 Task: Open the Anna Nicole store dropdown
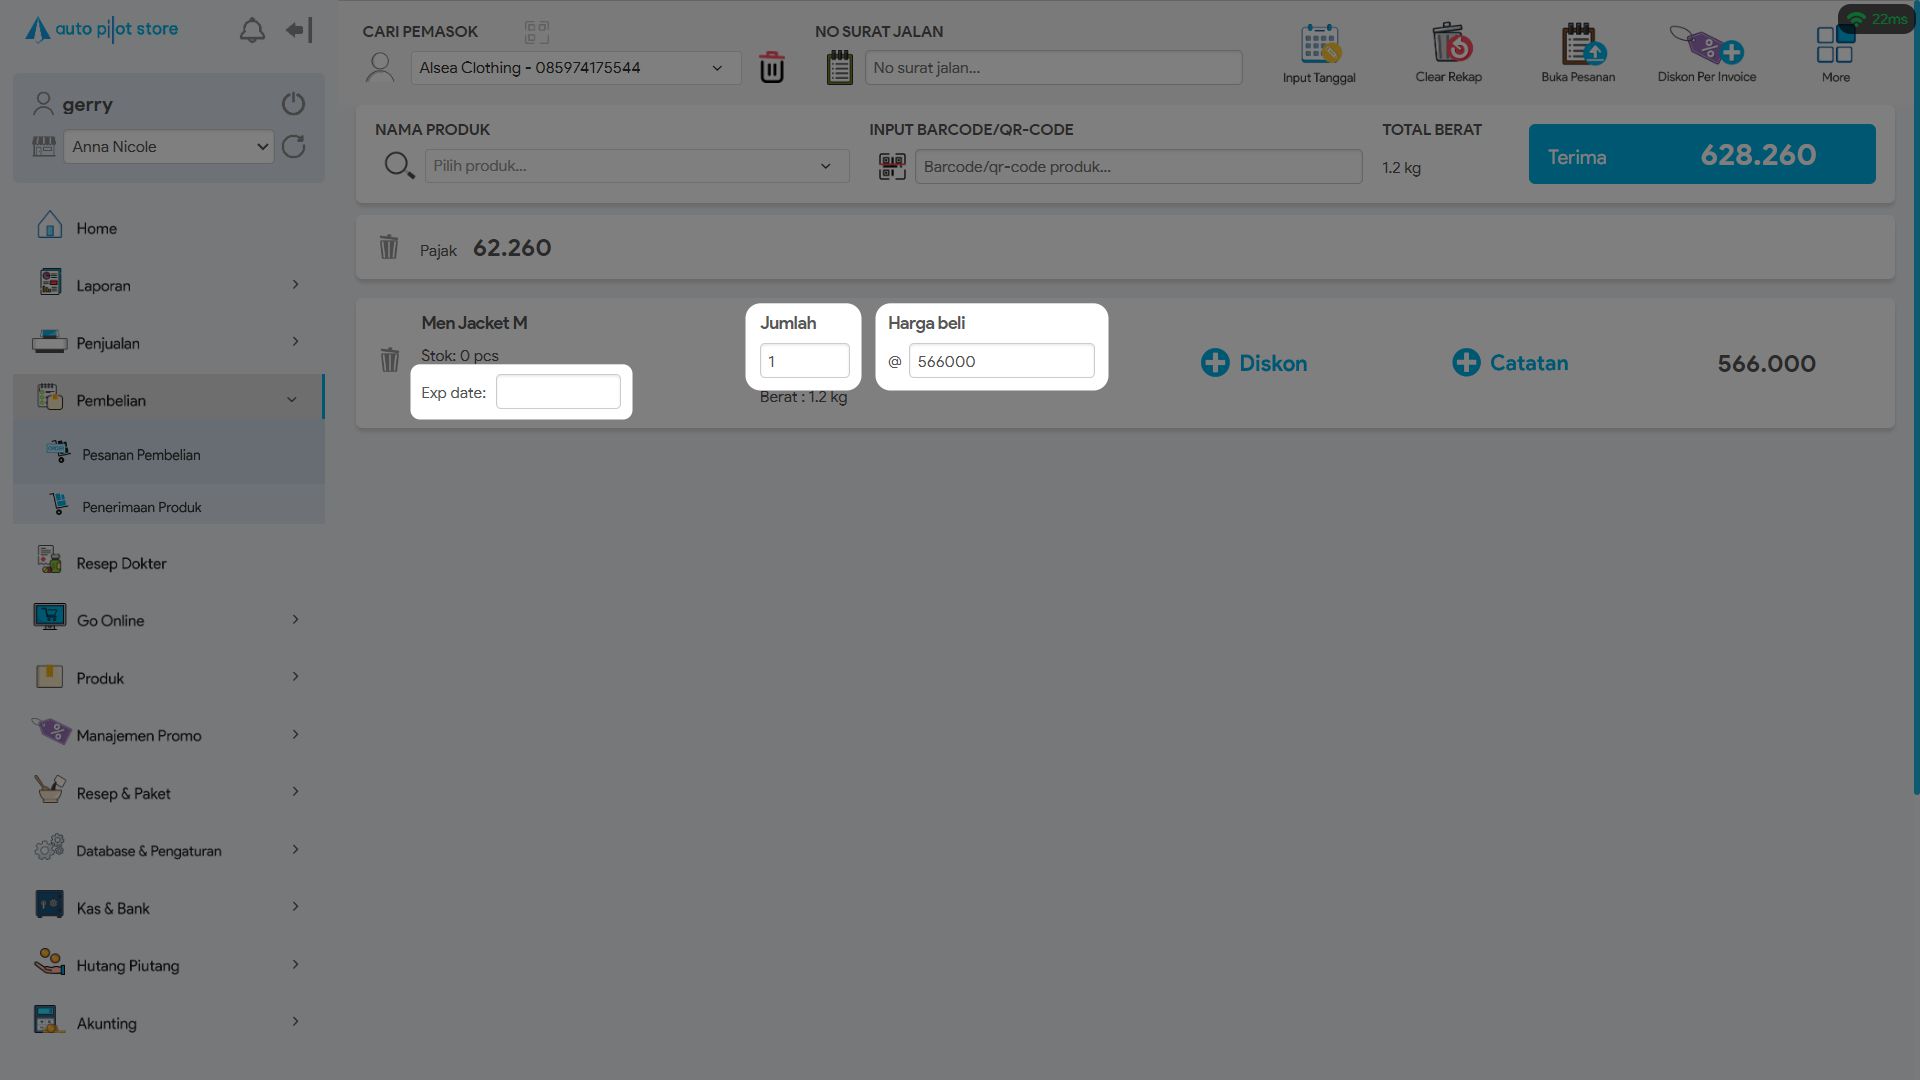[169, 147]
